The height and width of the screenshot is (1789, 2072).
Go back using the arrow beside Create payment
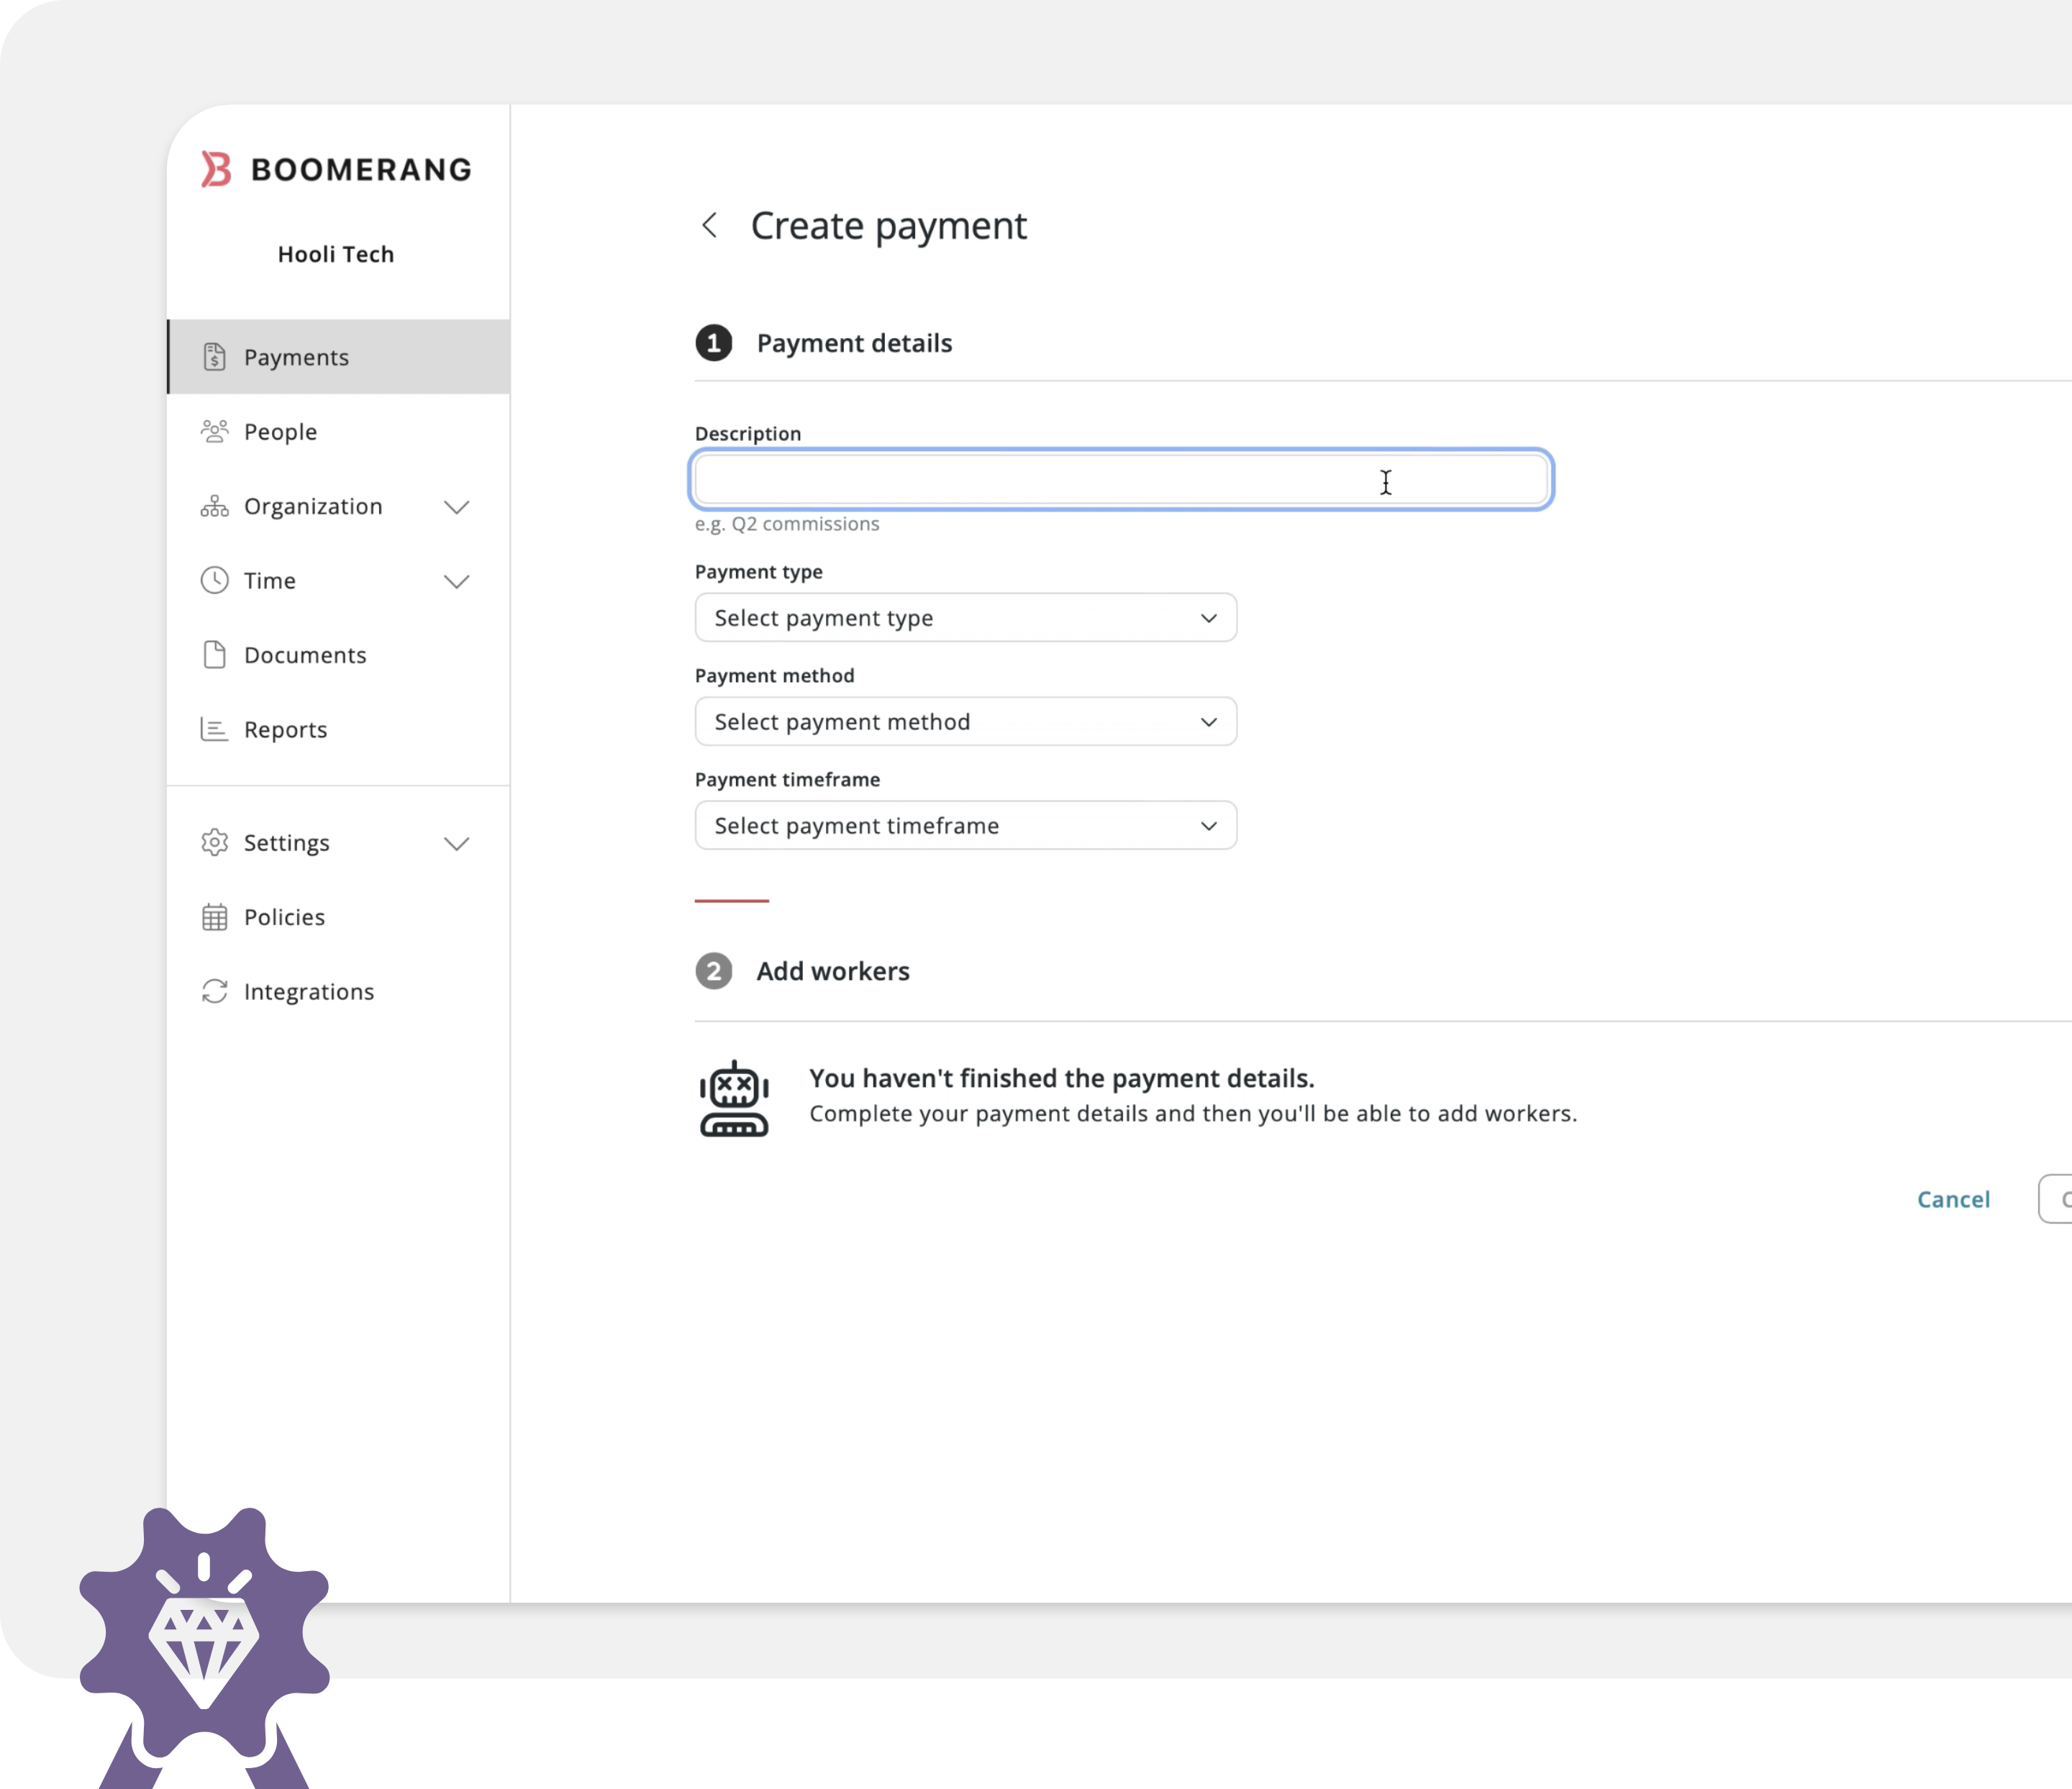(710, 225)
